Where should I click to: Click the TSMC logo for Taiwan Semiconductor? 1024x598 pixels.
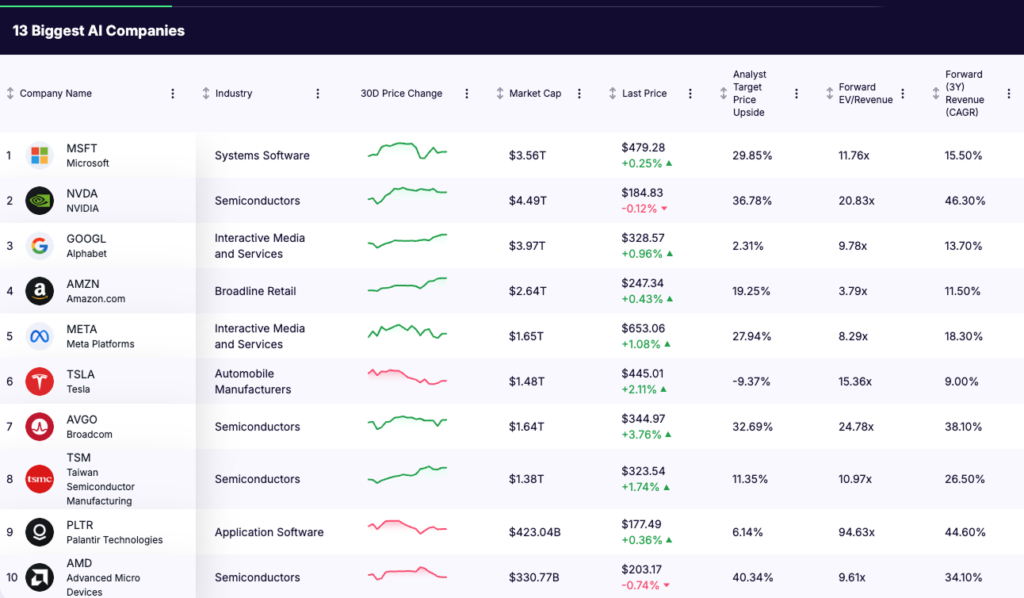38,478
